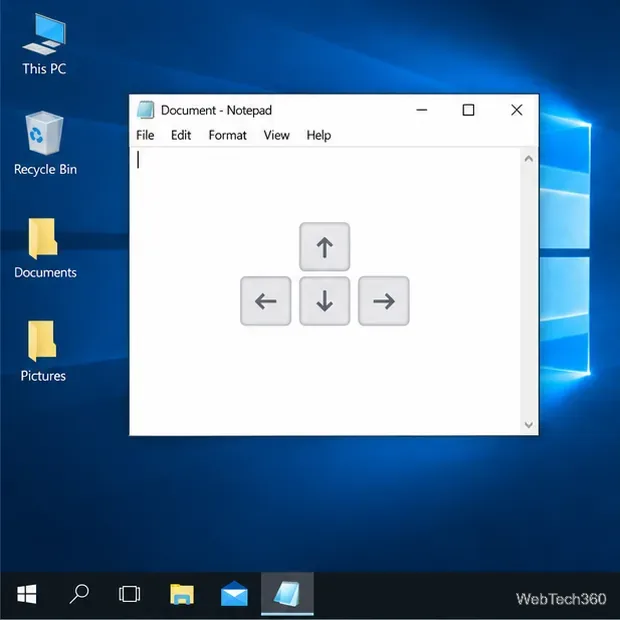Launch File Explorer from taskbar
620x620 pixels.
(x=182, y=594)
